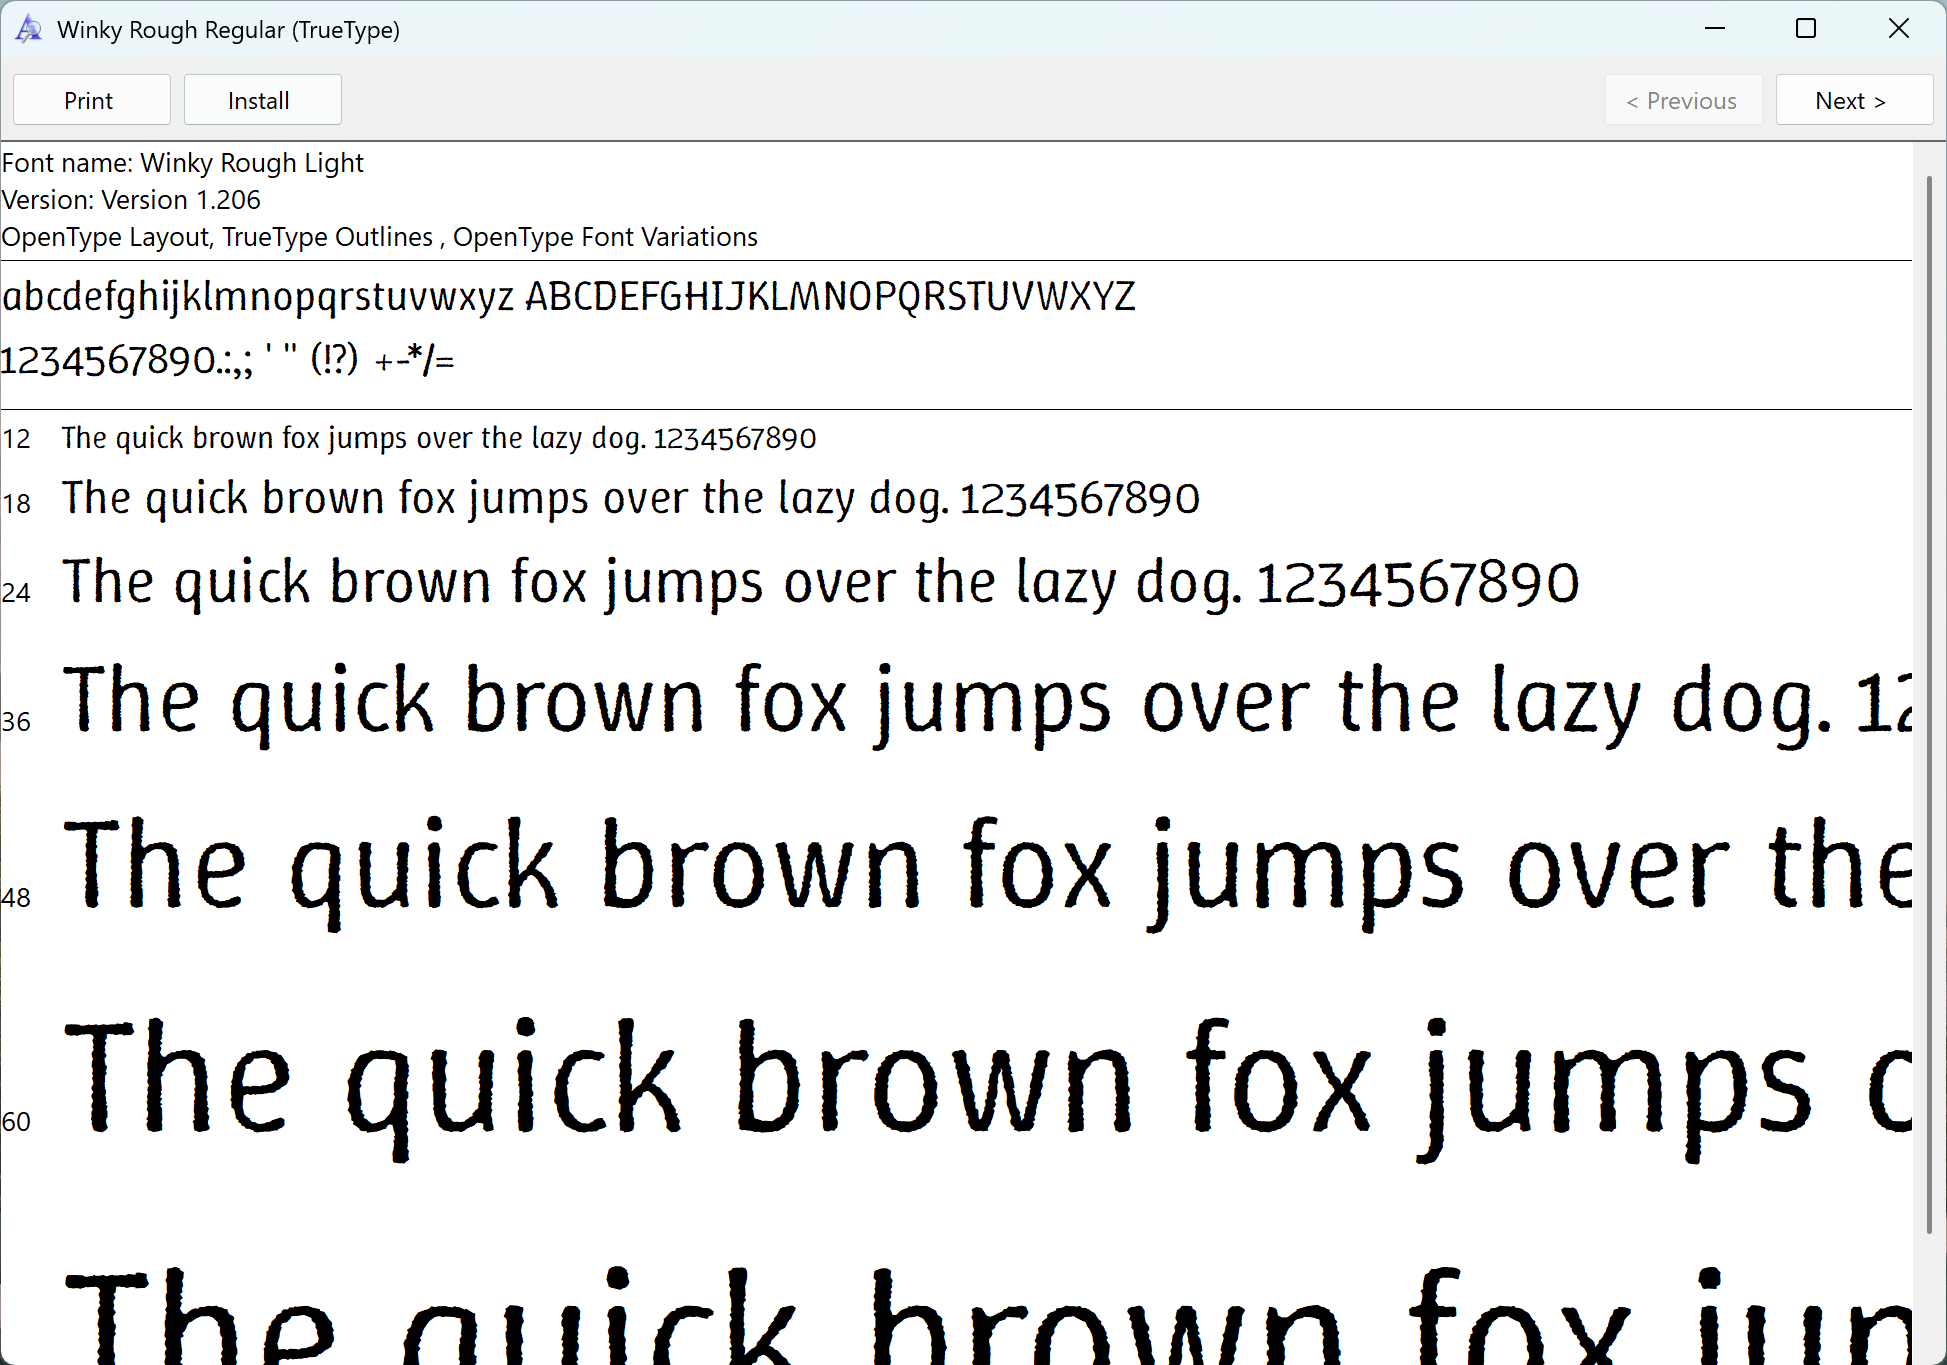Viewport: 1947px width, 1365px height.
Task: Click 'Font name: Winky Rough Light' text
Action: click(x=183, y=163)
